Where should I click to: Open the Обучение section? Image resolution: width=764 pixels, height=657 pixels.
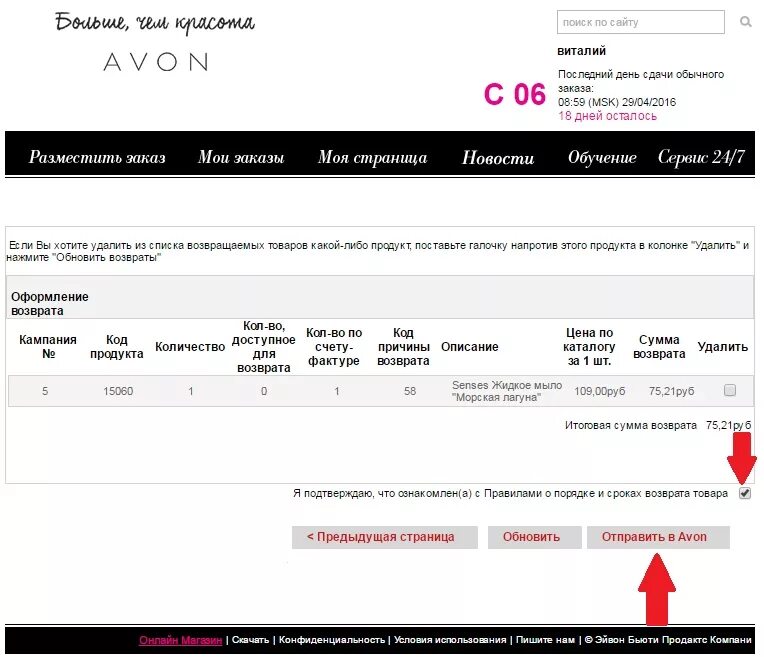602,157
